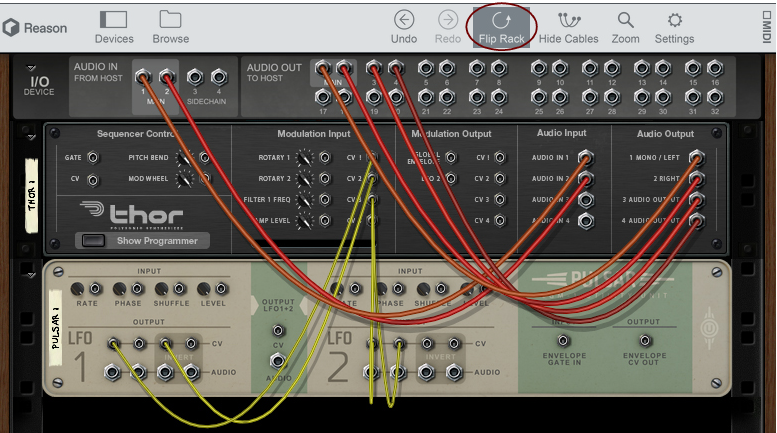The image size is (777, 433).
Task: Click the 2 Right output jack
Action: 696,178
